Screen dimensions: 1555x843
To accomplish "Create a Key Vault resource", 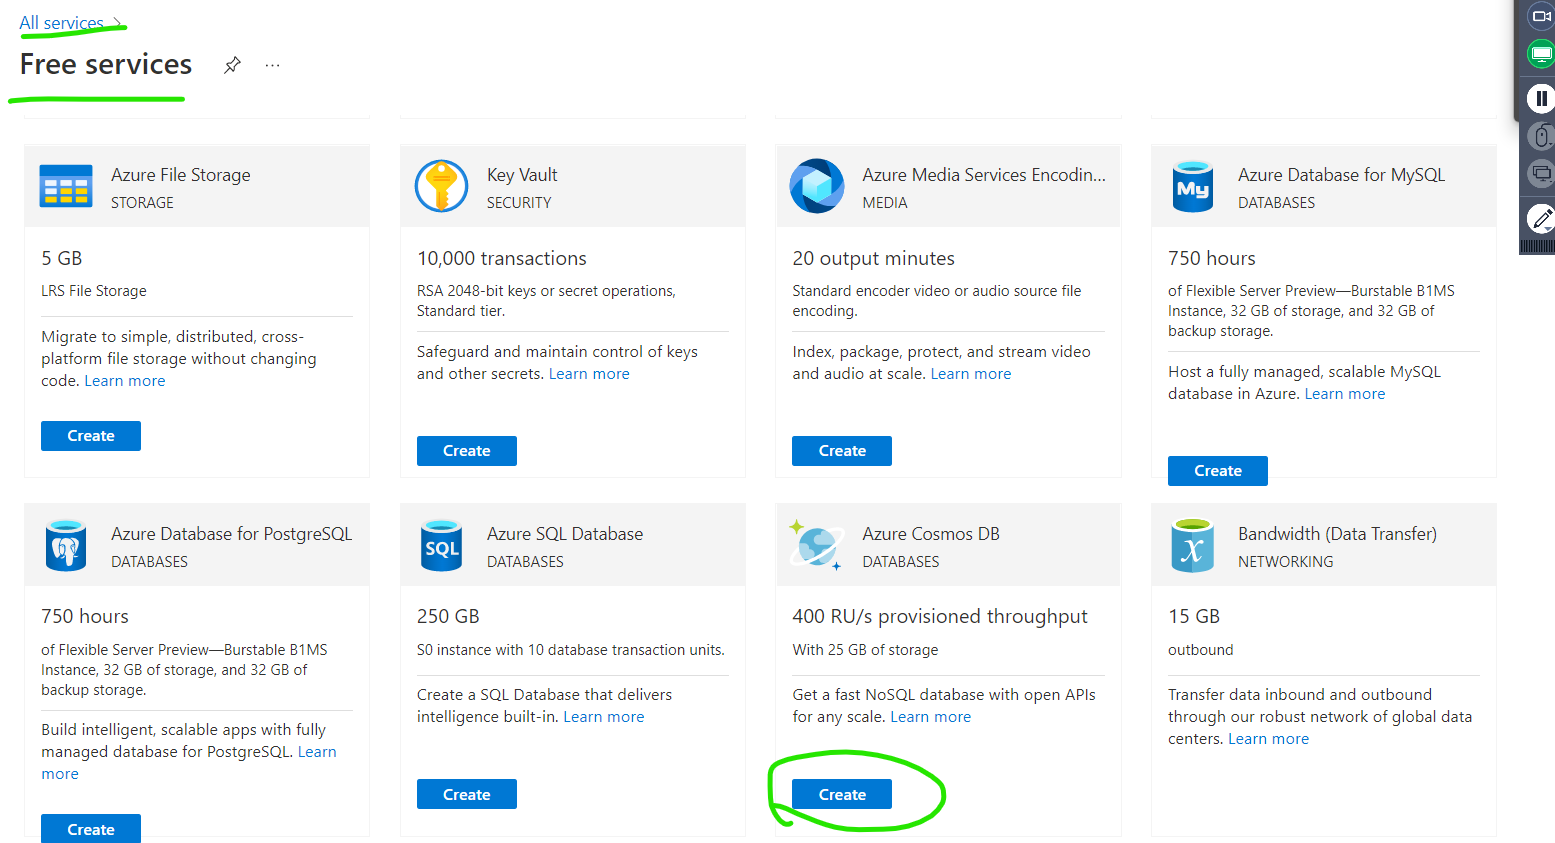I will [467, 451].
